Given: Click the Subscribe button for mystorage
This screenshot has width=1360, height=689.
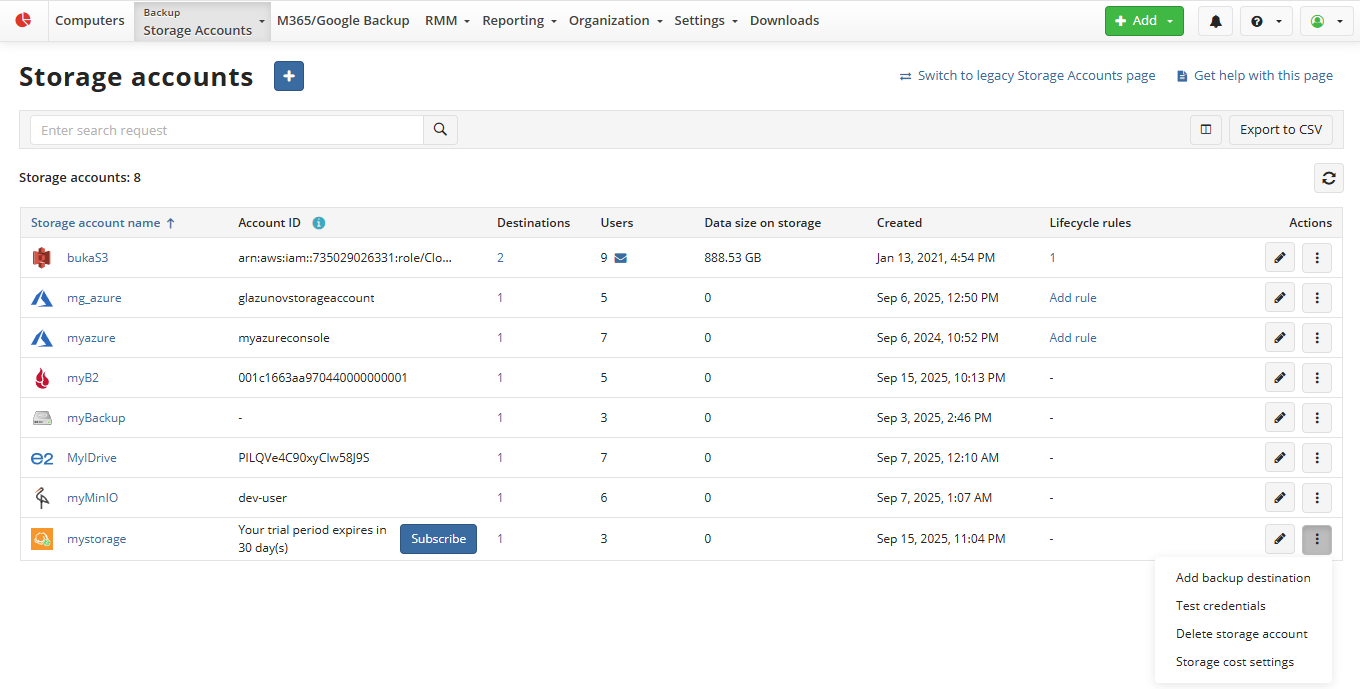Looking at the screenshot, I should pos(438,539).
